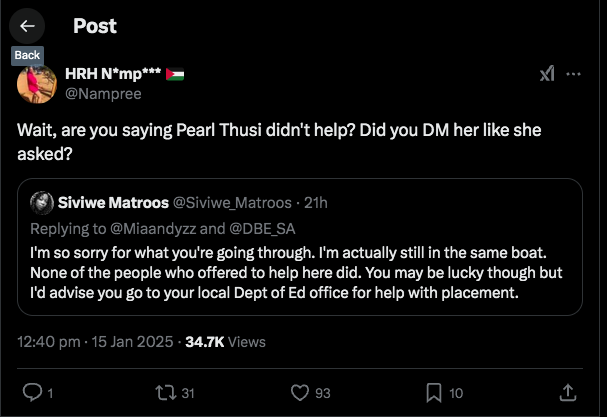This screenshot has height=417, width=607.
Task: Open the Grok icon on the post
Action: [x=547, y=75]
